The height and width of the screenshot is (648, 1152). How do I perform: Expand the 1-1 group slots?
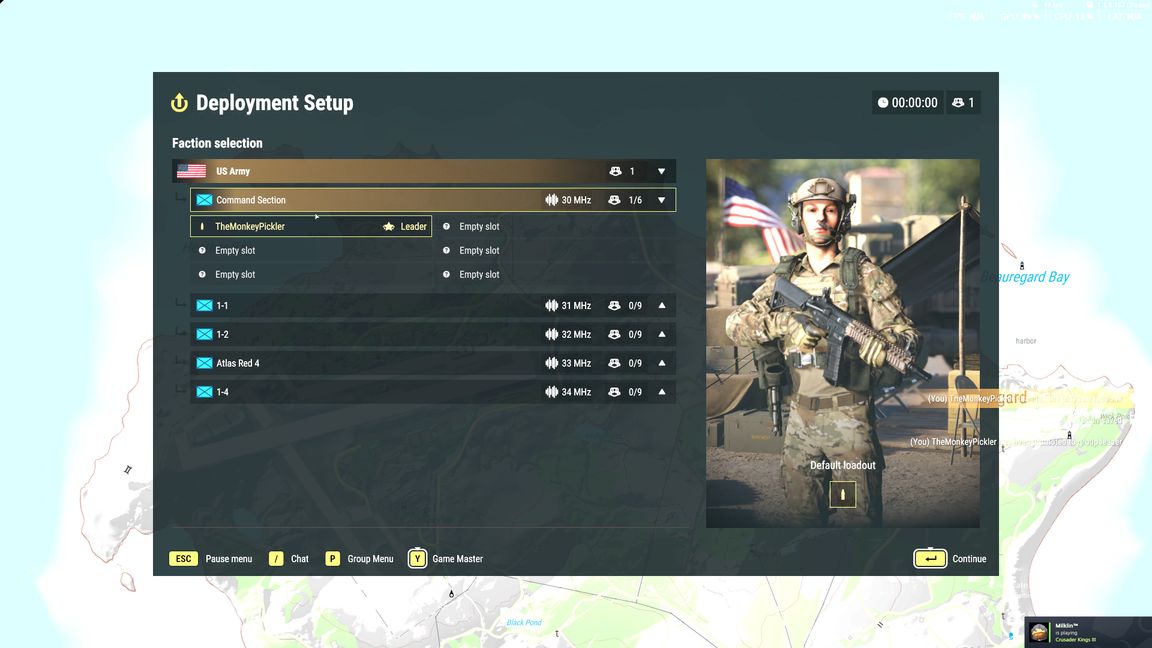click(661, 306)
